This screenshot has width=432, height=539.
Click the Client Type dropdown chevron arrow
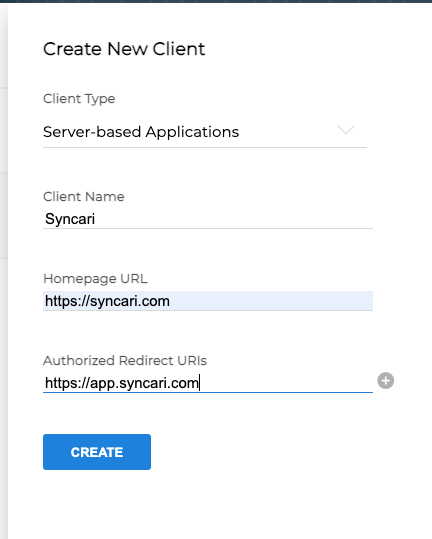coord(346,130)
